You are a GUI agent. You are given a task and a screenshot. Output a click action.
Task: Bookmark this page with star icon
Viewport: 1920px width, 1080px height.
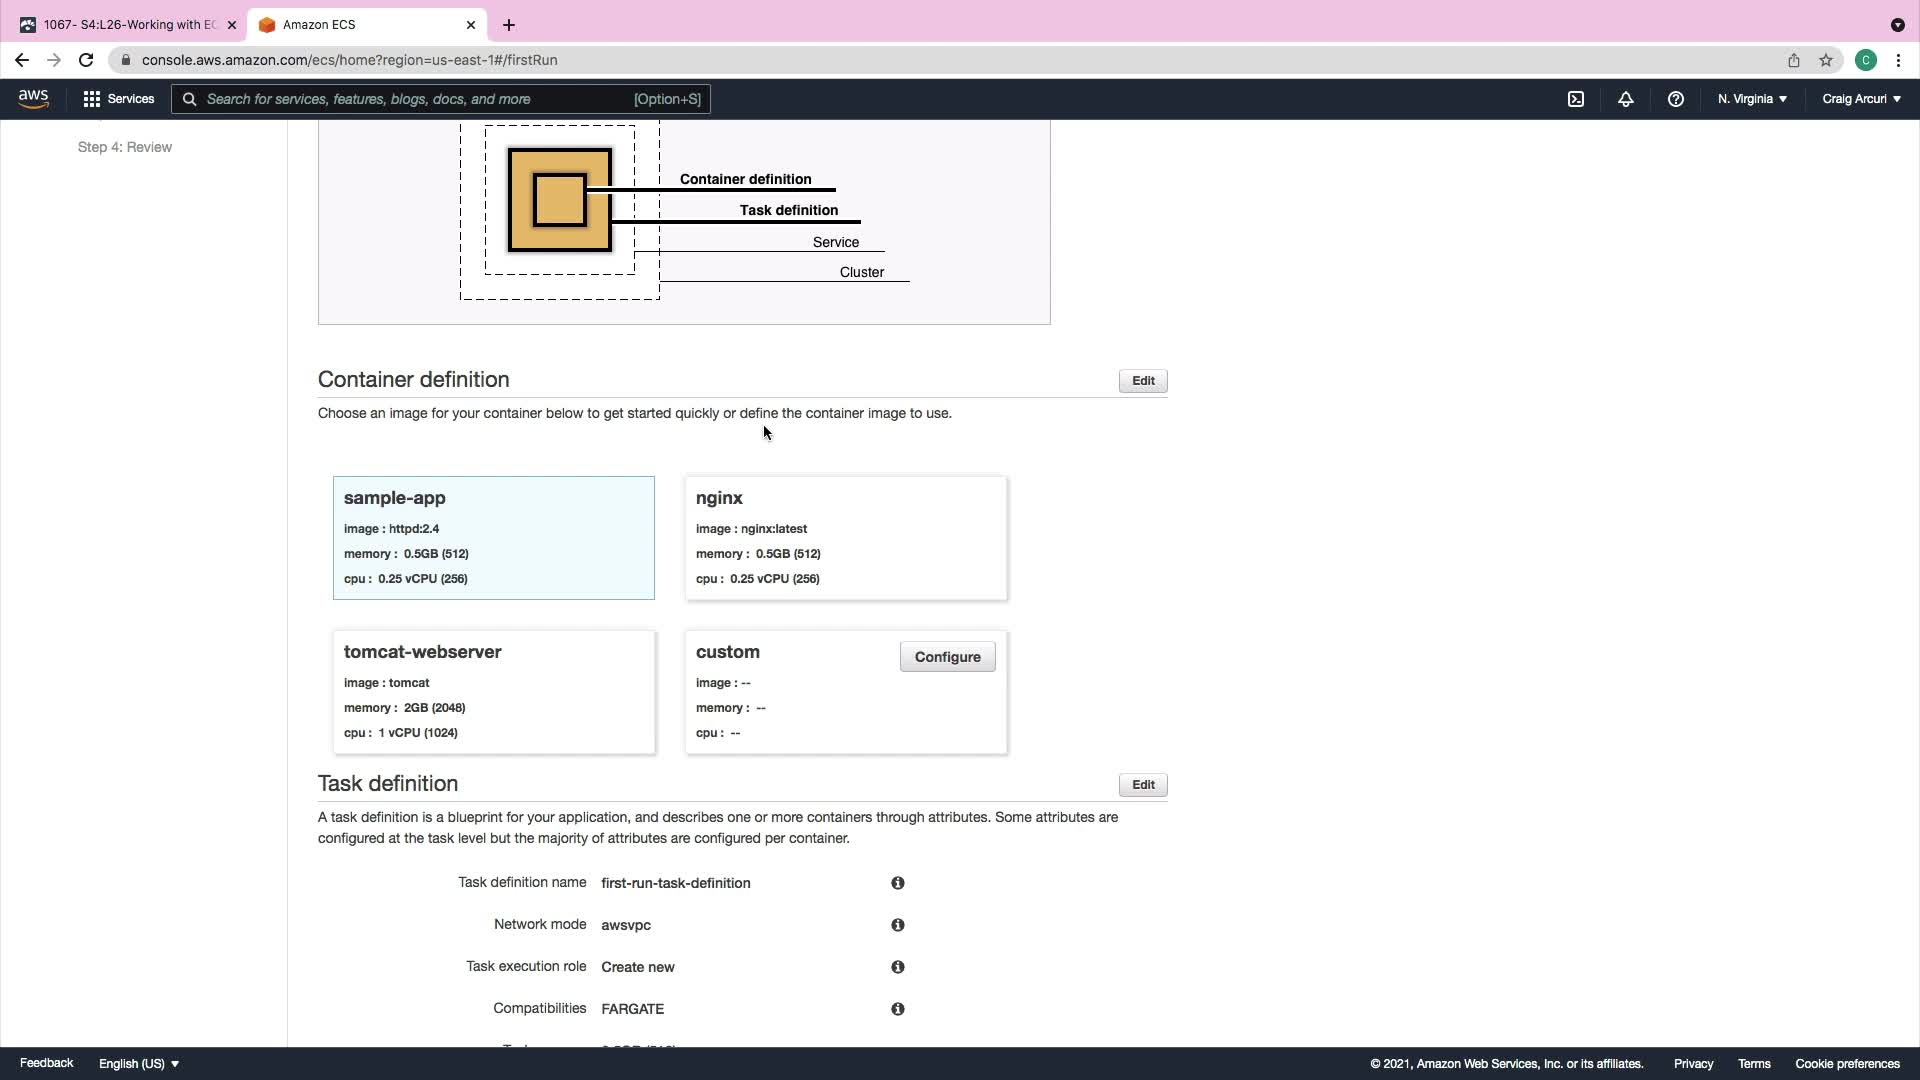[x=1826, y=60]
